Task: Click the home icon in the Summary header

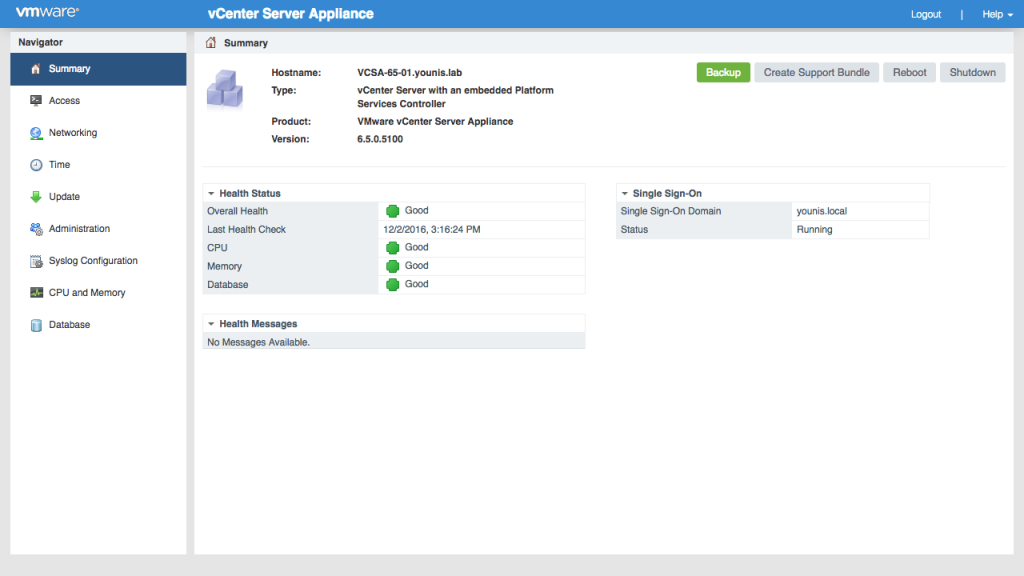Action: pyautogui.click(x=210, y=42)
